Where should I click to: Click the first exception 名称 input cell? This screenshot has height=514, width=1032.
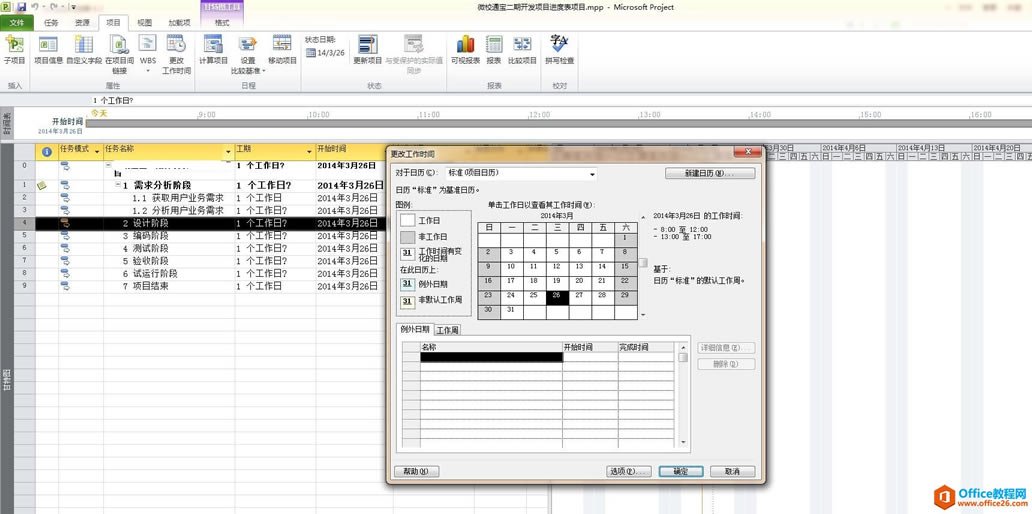point(490,357)
